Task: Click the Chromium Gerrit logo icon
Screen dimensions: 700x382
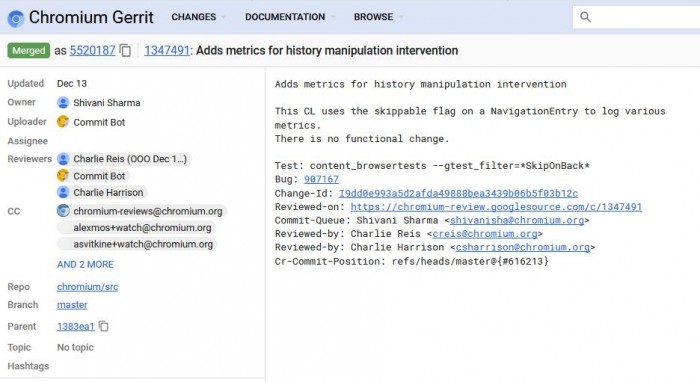Action: (x=16, y=18)
